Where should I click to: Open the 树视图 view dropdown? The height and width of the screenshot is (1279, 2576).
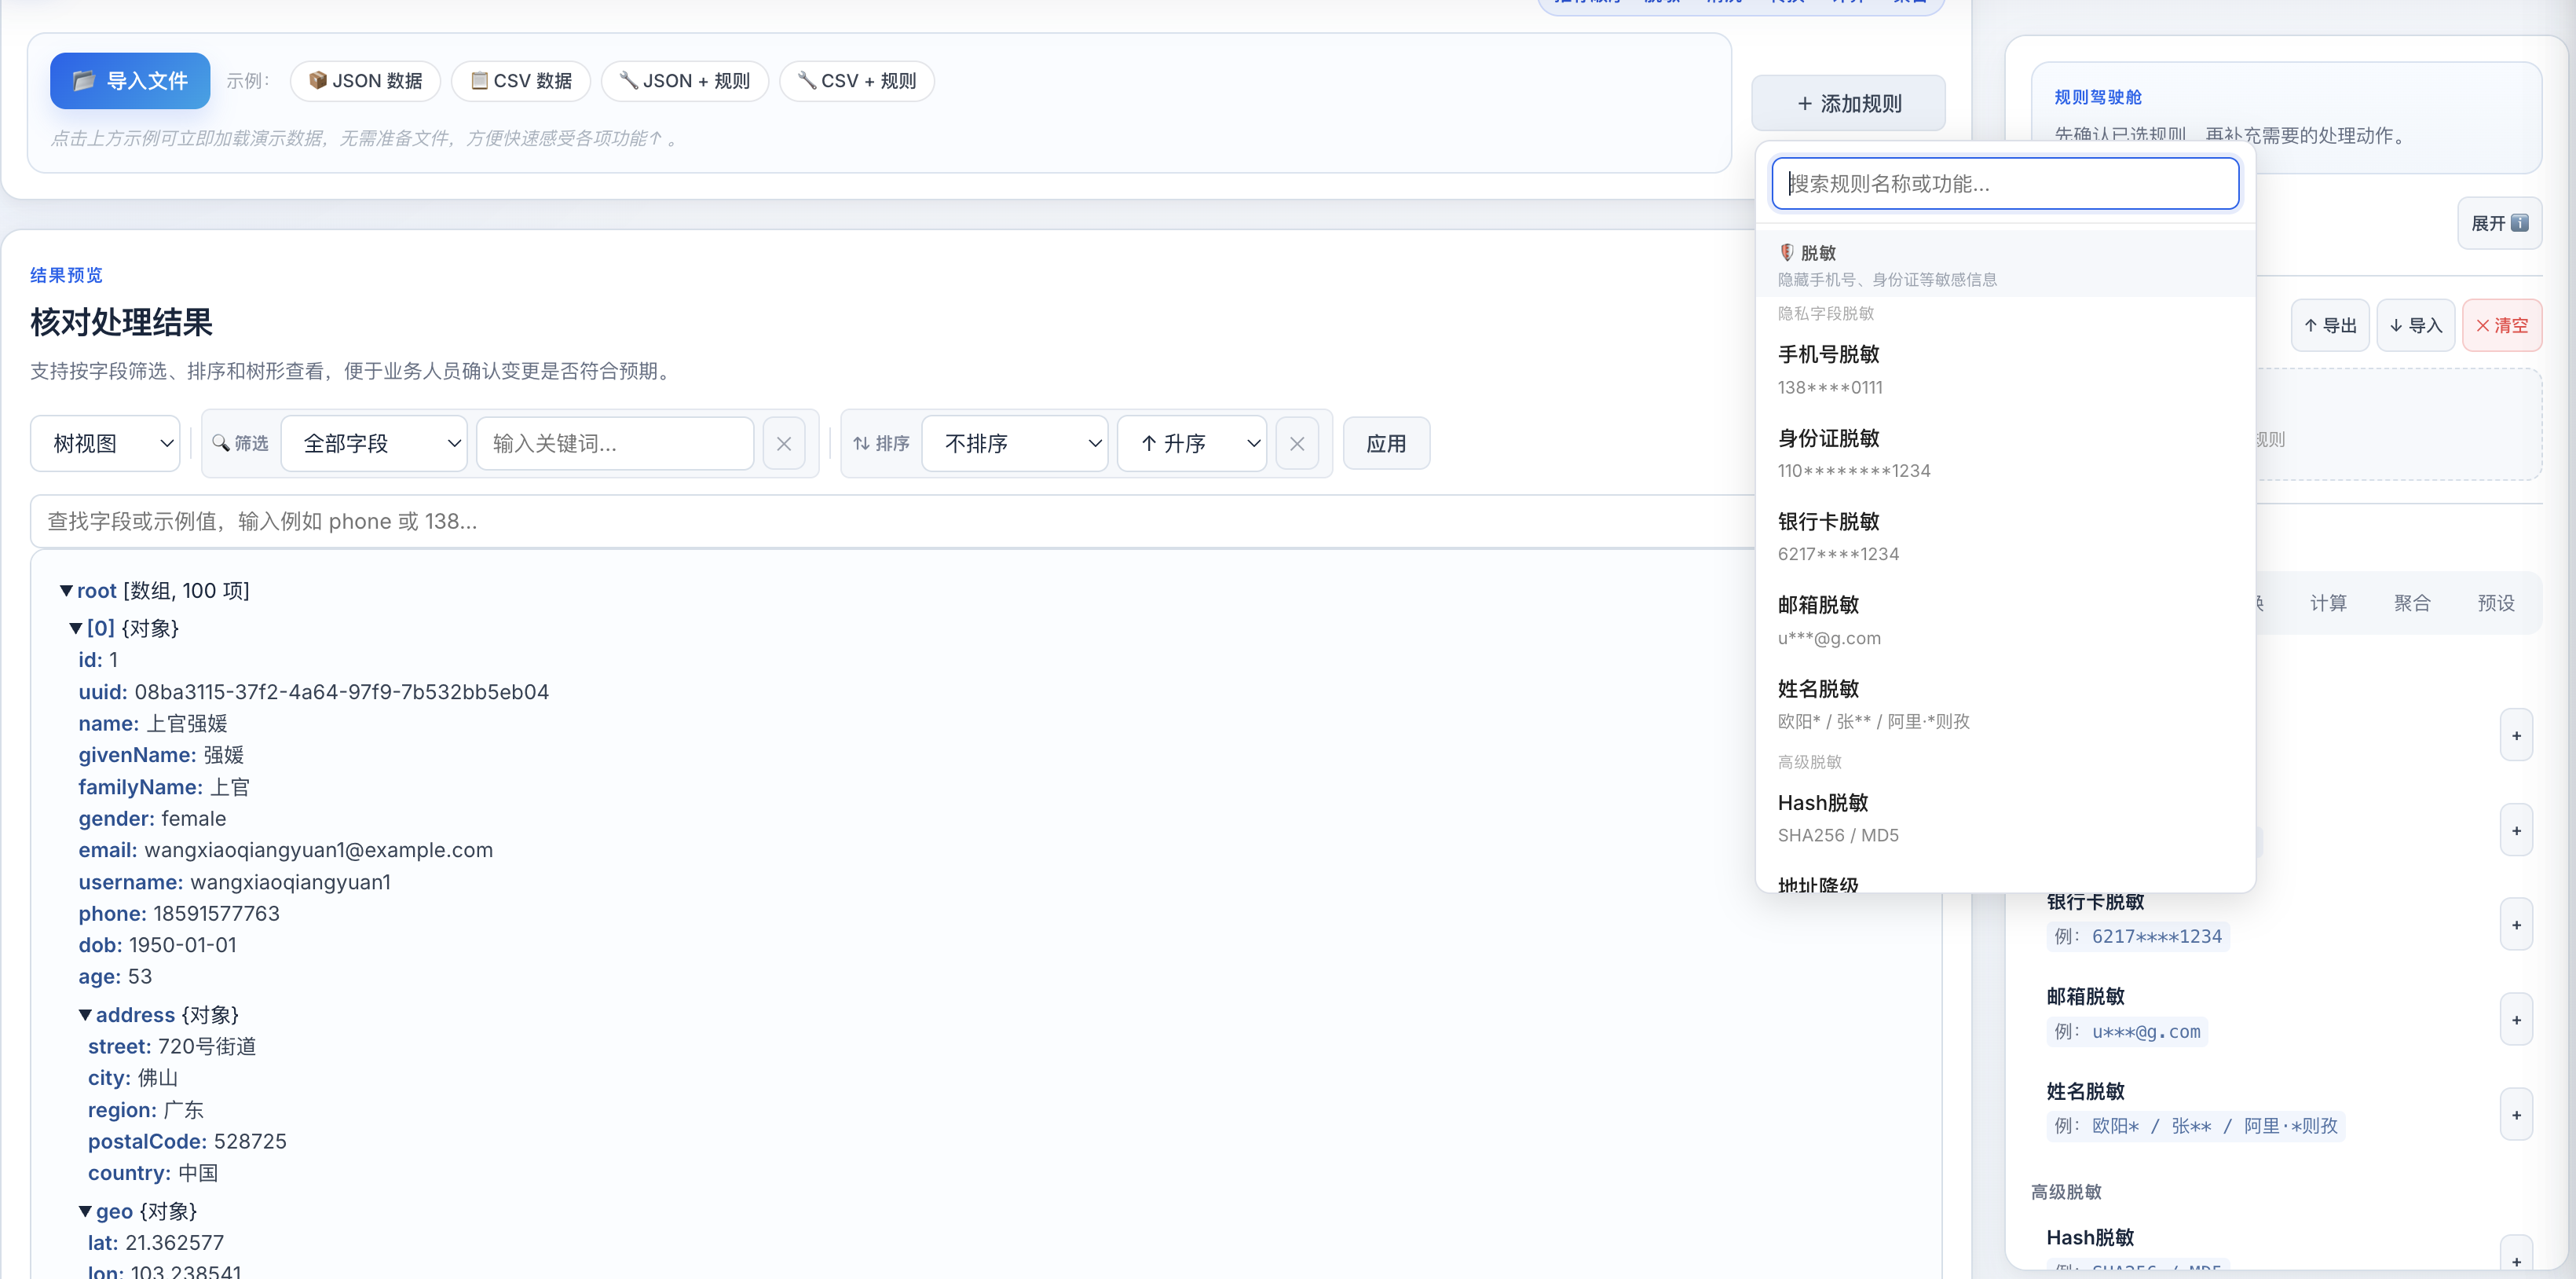coord(104,443)
